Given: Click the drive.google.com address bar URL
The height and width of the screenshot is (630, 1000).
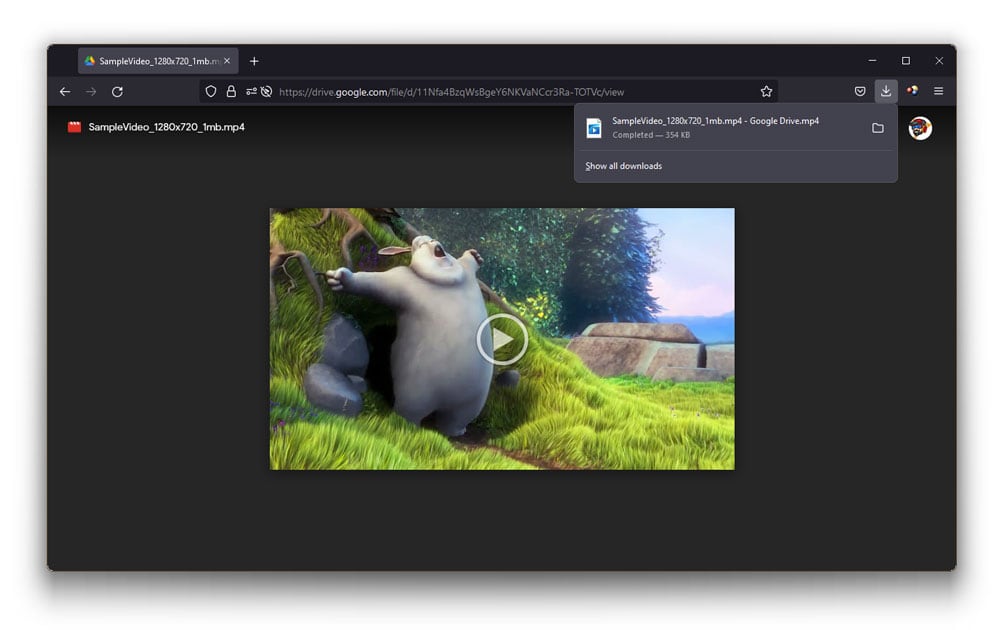Looking at the screenshot, I should (x=451, y=92).
